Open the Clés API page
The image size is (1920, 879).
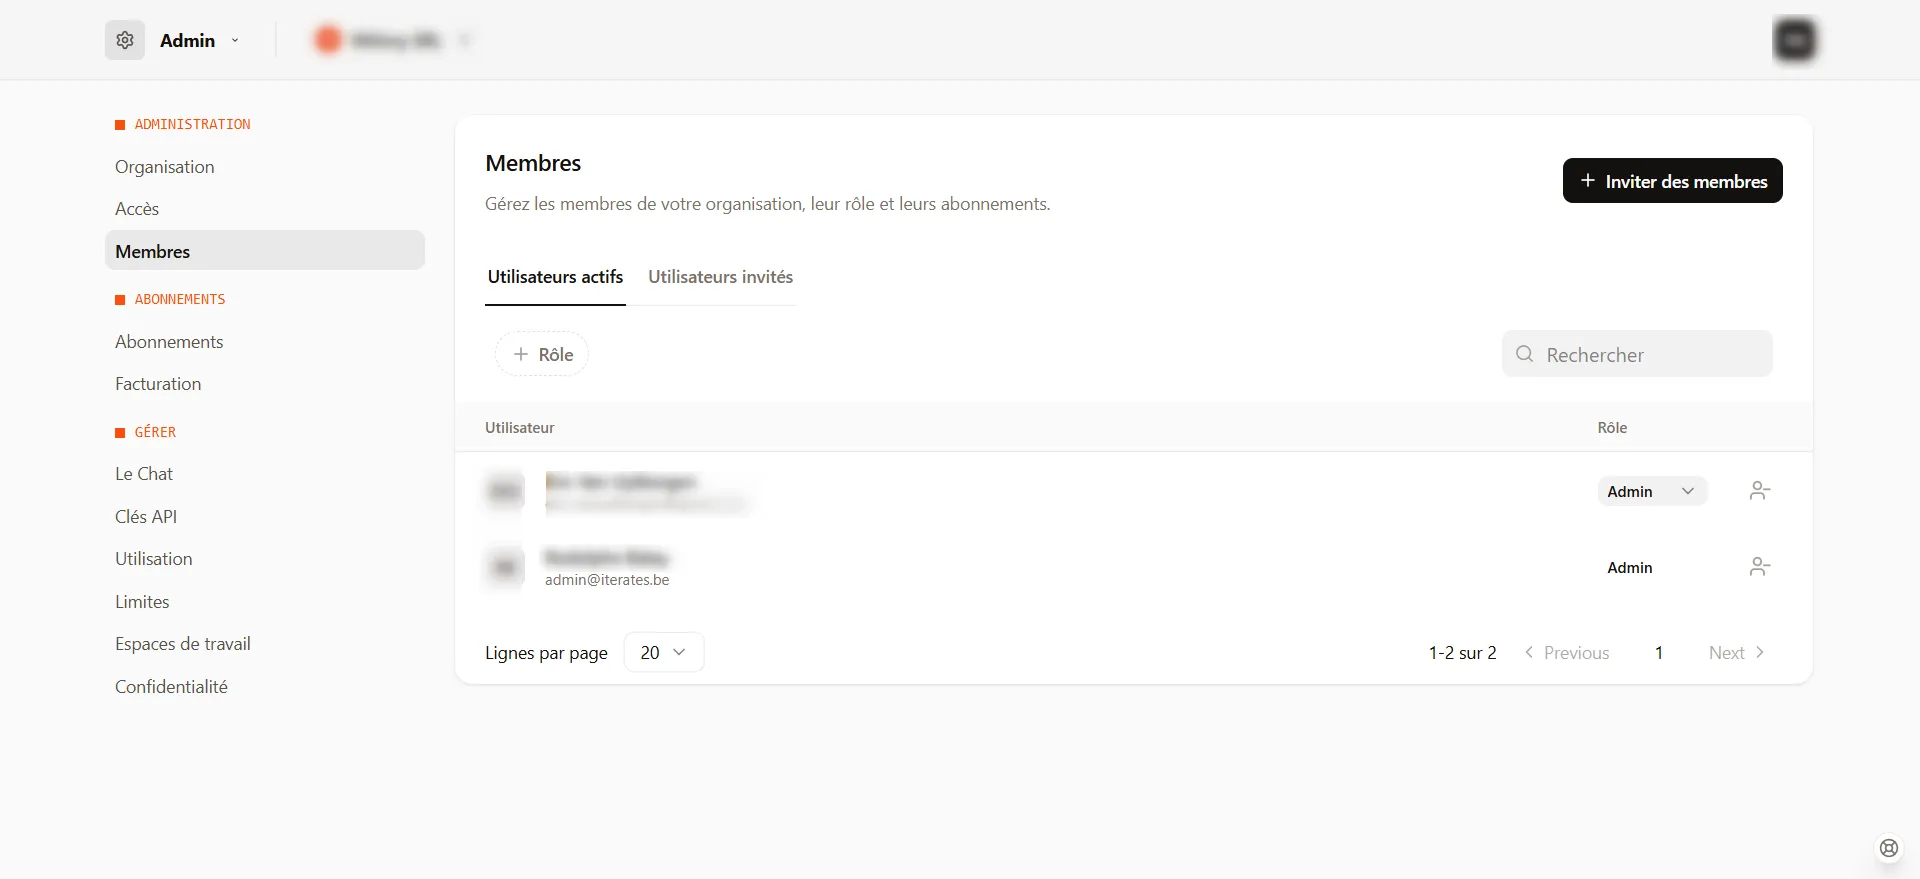(x=146, y=517)
